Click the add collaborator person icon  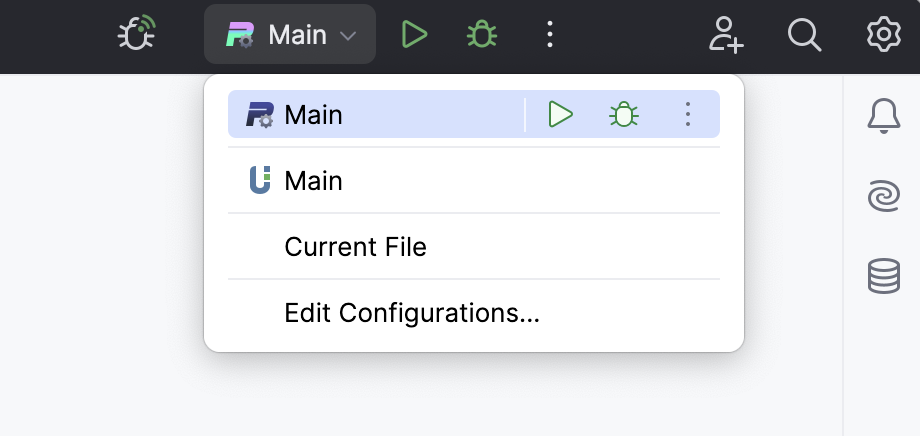tap(726, 35)
